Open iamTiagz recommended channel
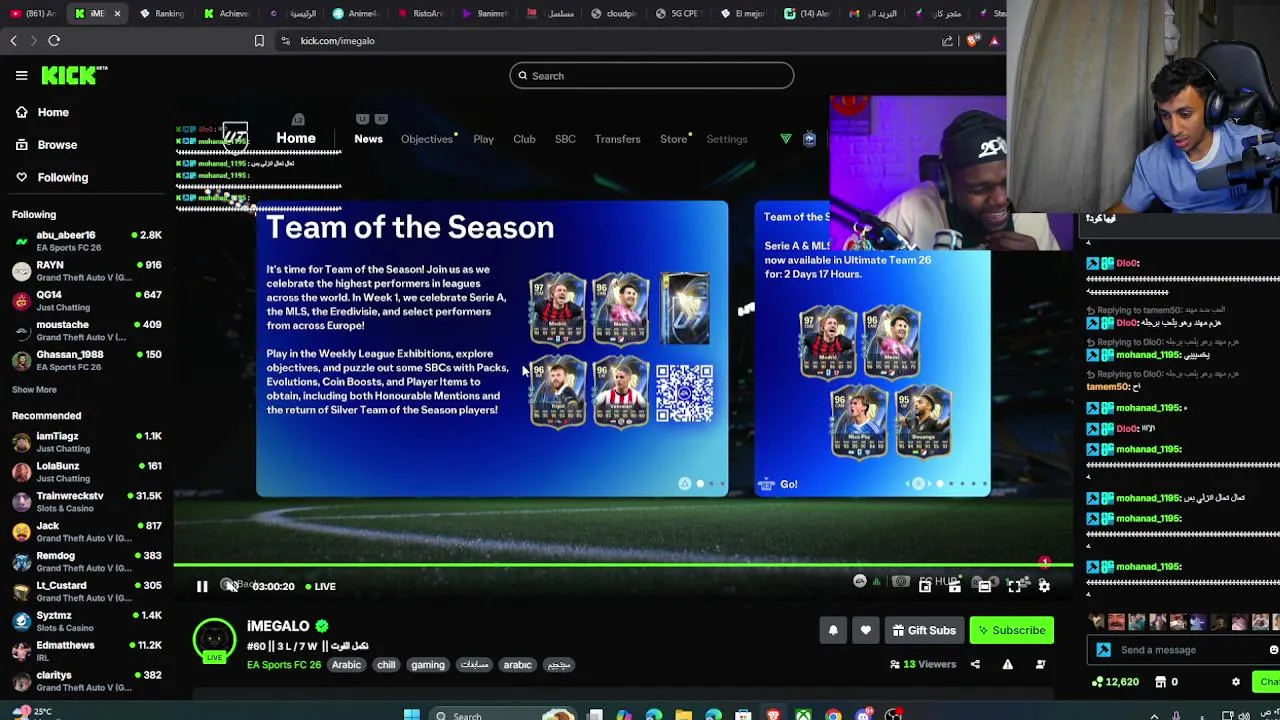The width and height of the screenshot is (1280, 720). coord(86,442)
